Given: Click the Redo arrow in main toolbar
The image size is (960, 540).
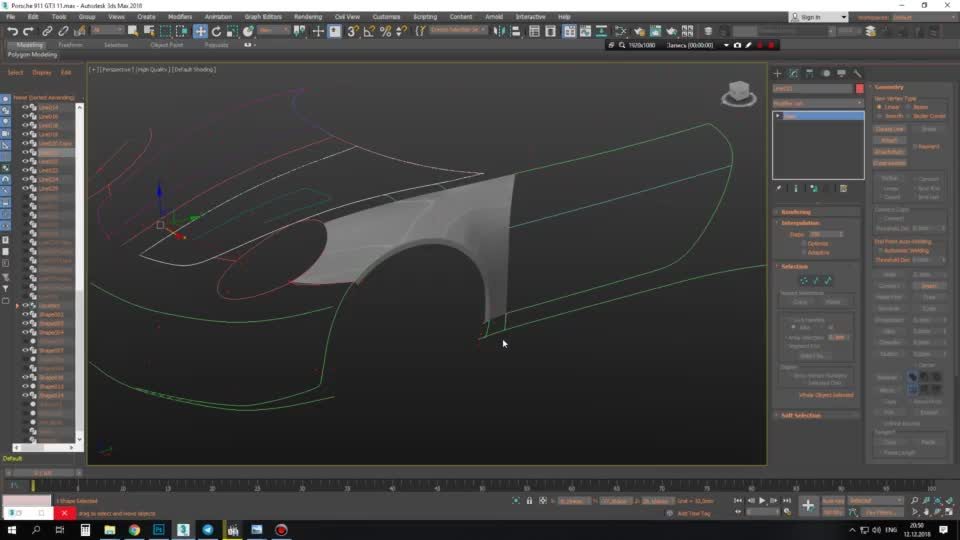Looking at the screenshot, I should tap(28, 31).
